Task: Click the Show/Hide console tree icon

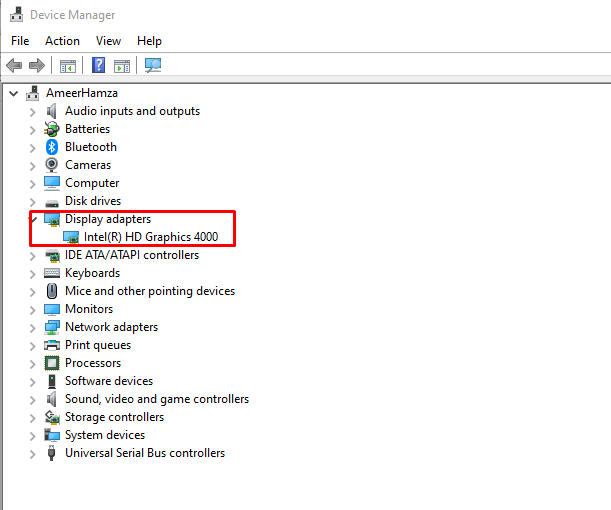Action: (68, 66)
